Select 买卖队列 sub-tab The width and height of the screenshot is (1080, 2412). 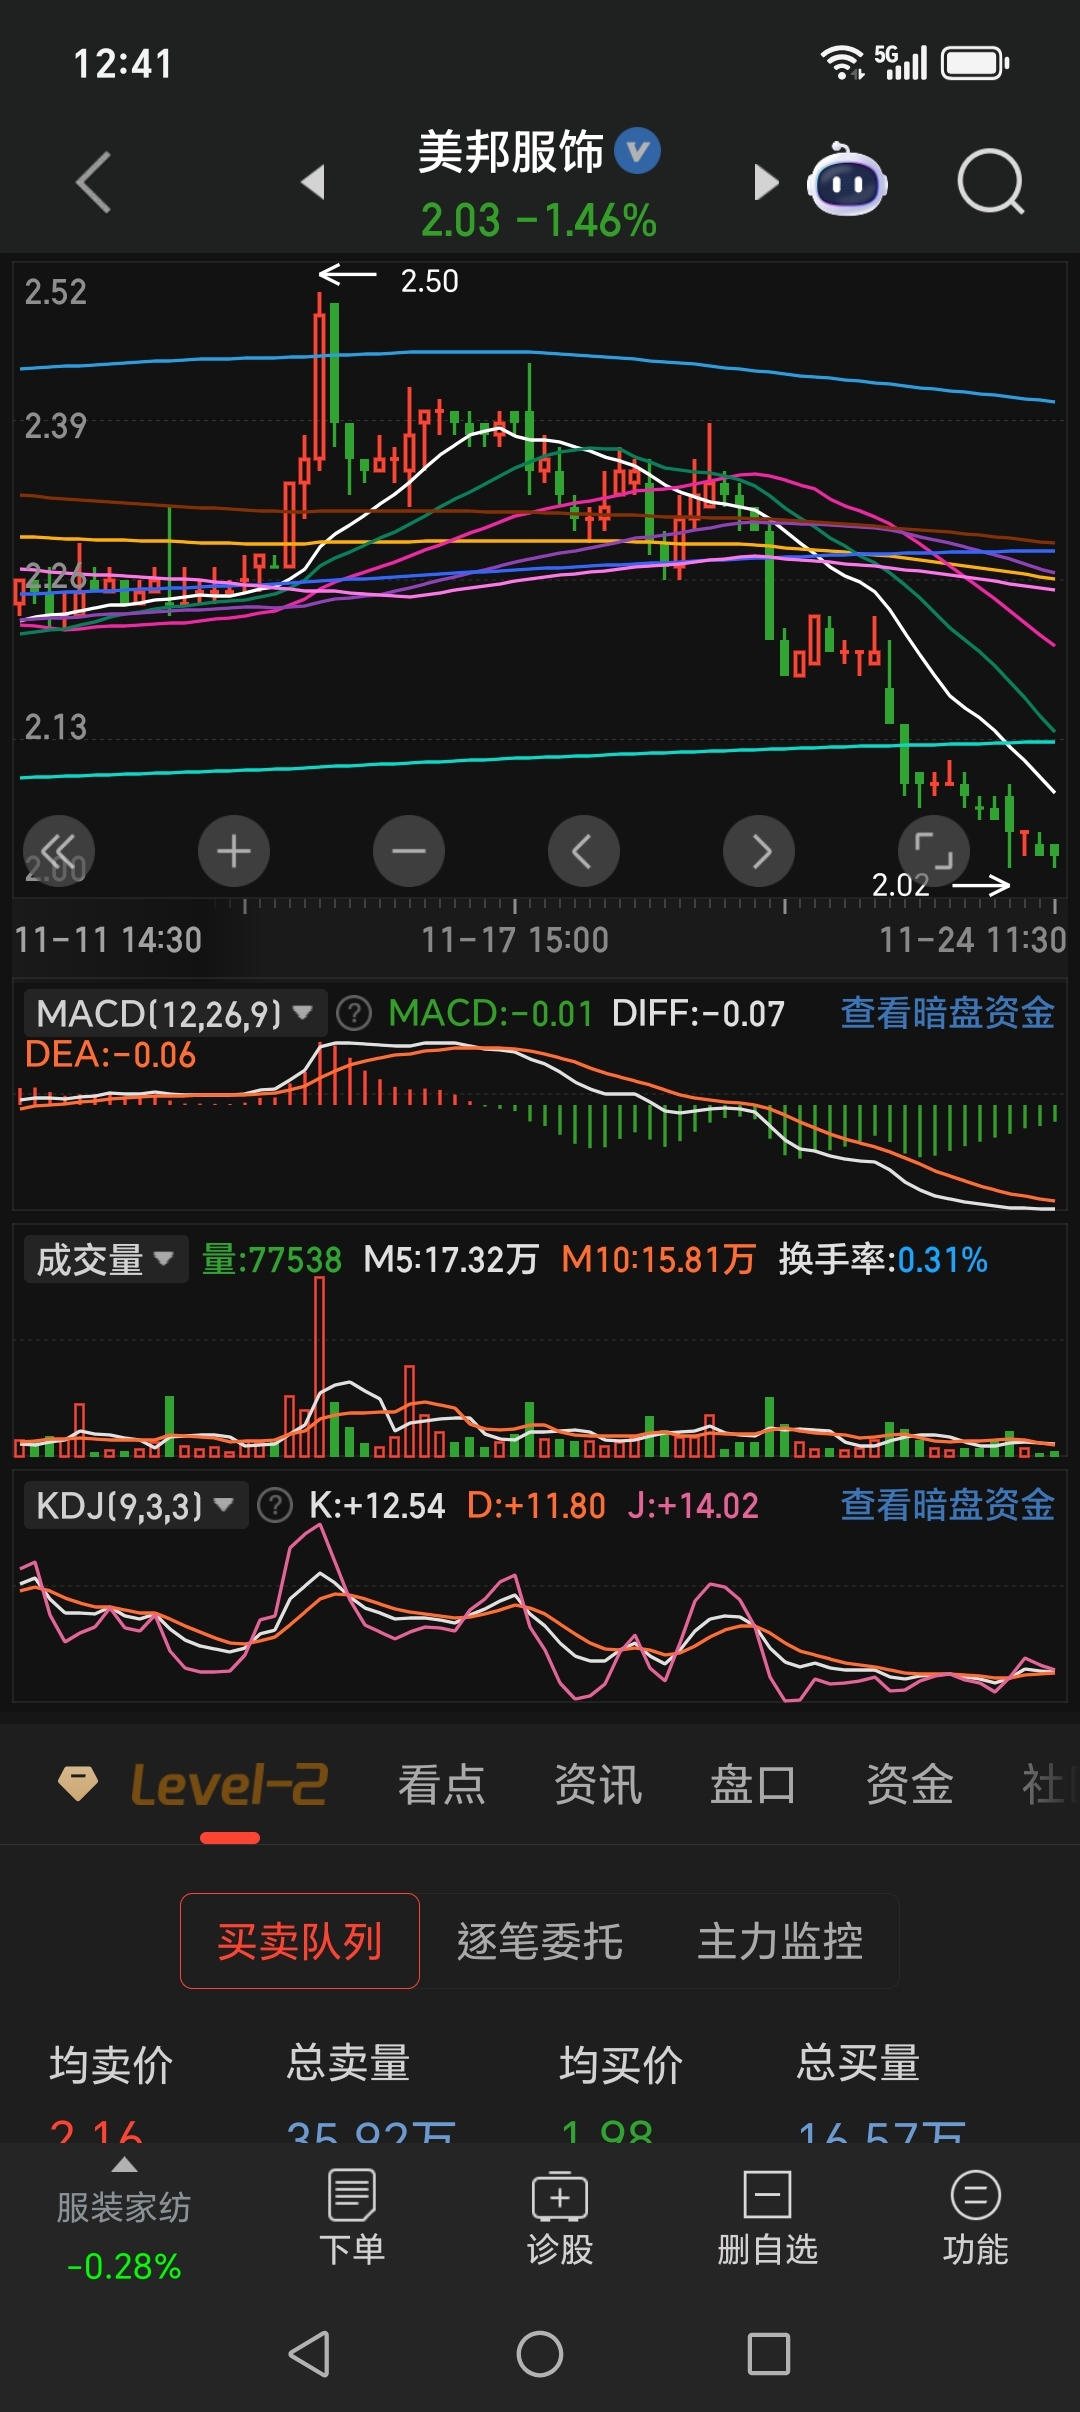click(x=300, y=1941)
